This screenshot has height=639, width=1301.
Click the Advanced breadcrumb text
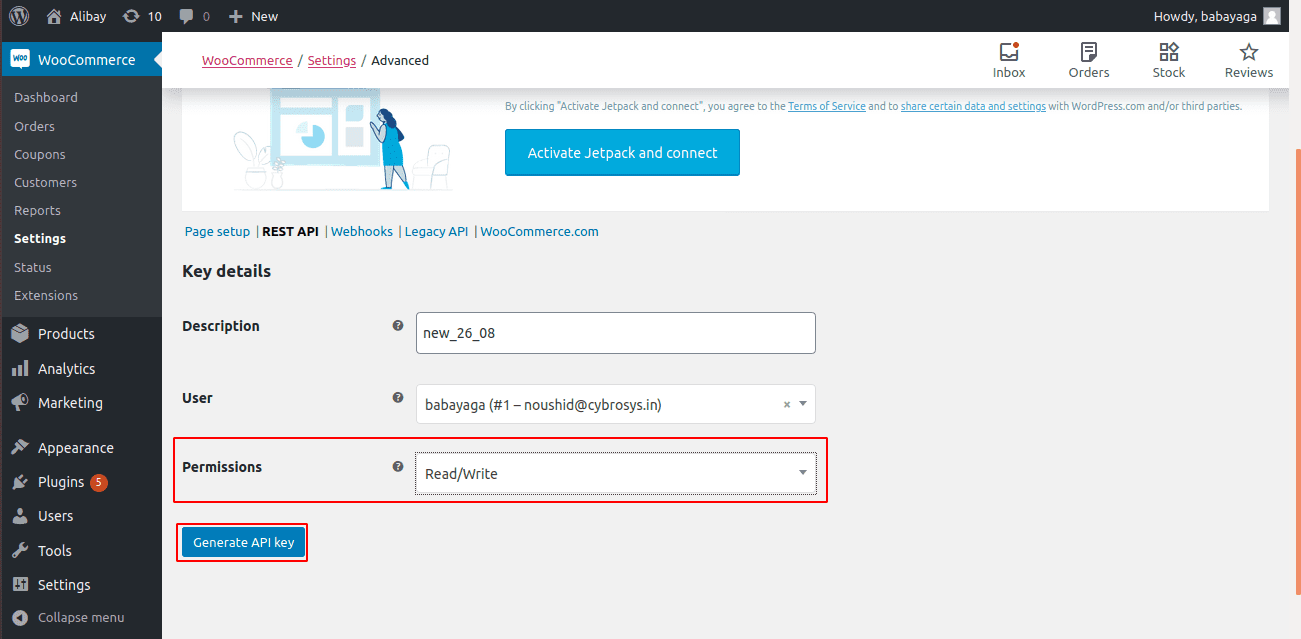click(x=400, y=60)
